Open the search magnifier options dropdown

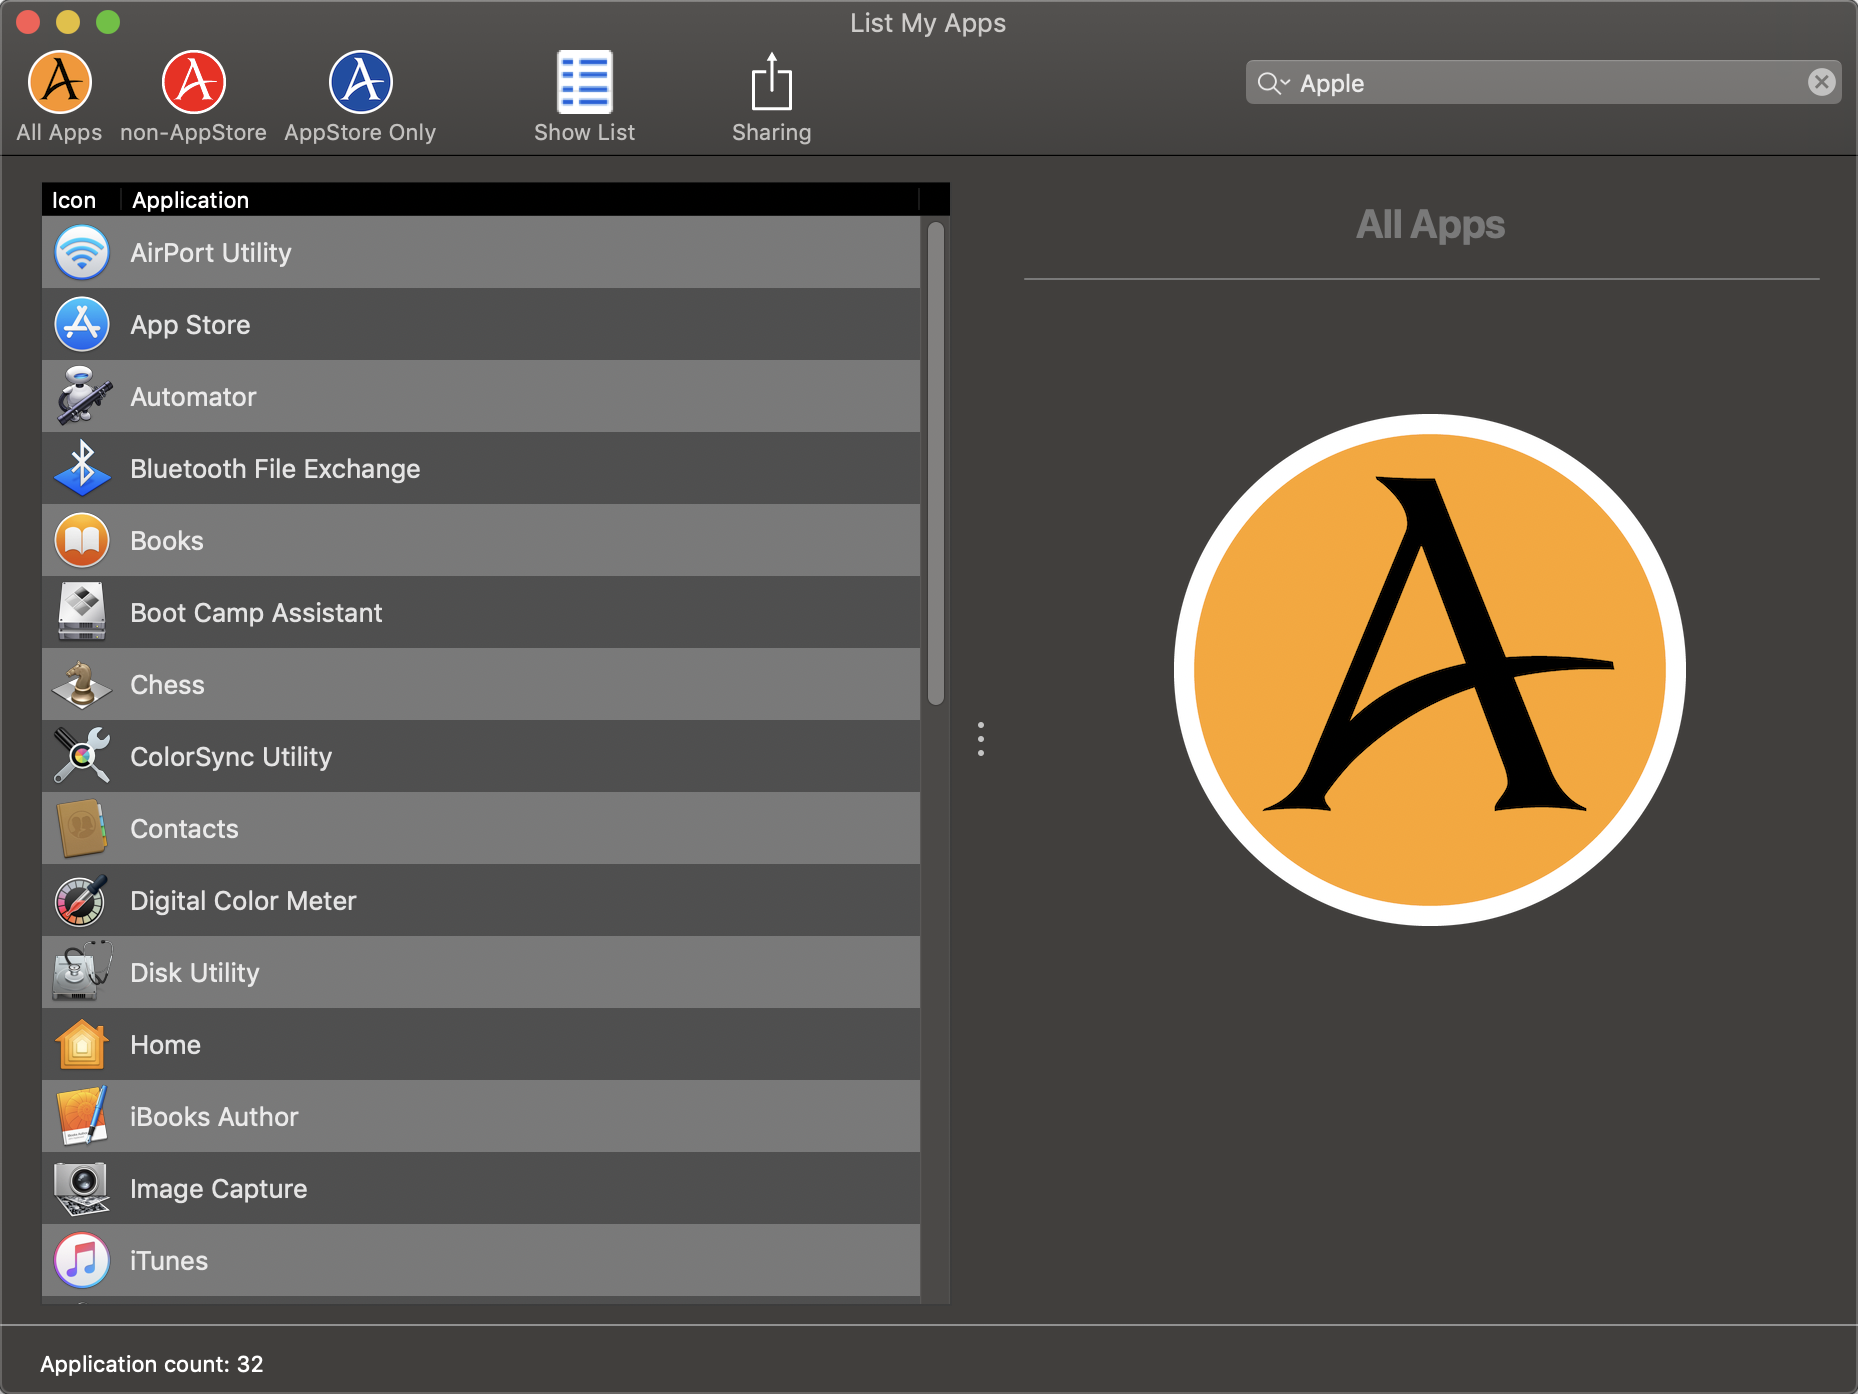click(1274, 83)
